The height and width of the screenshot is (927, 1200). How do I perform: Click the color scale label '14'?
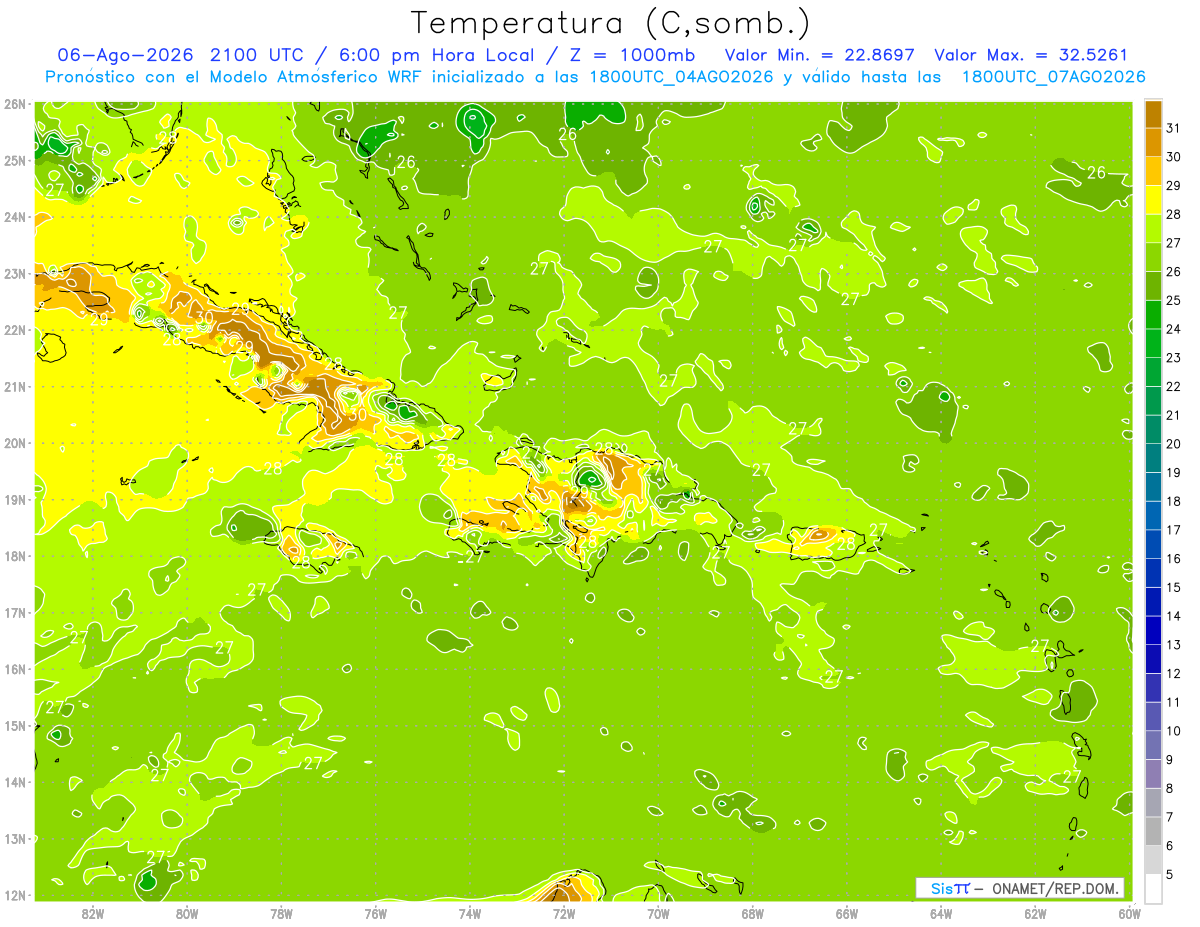[1174, 616]
